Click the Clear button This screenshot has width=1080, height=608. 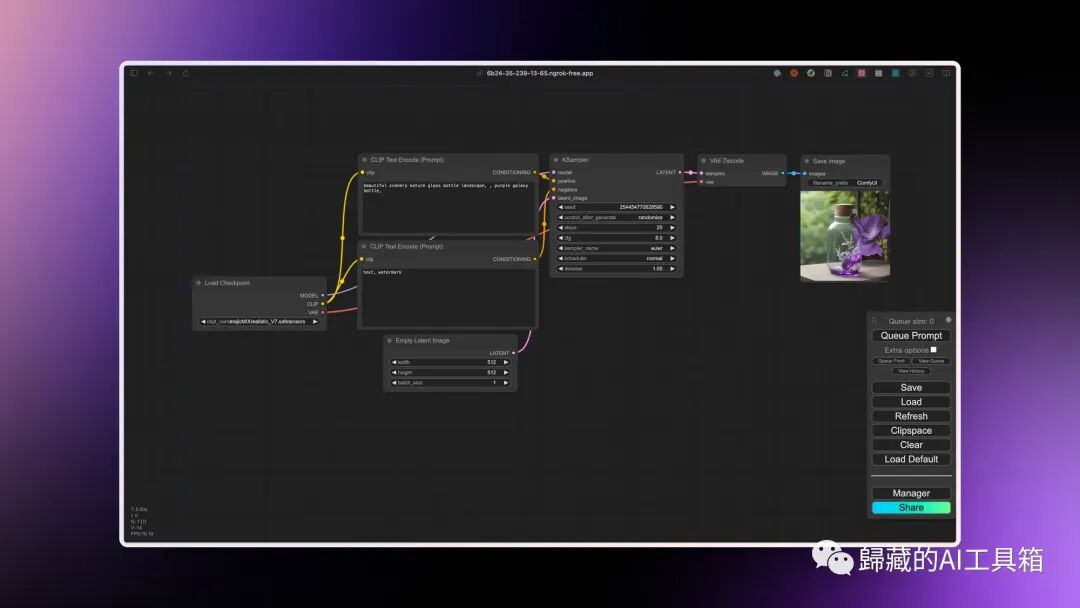tap(911, 445)
